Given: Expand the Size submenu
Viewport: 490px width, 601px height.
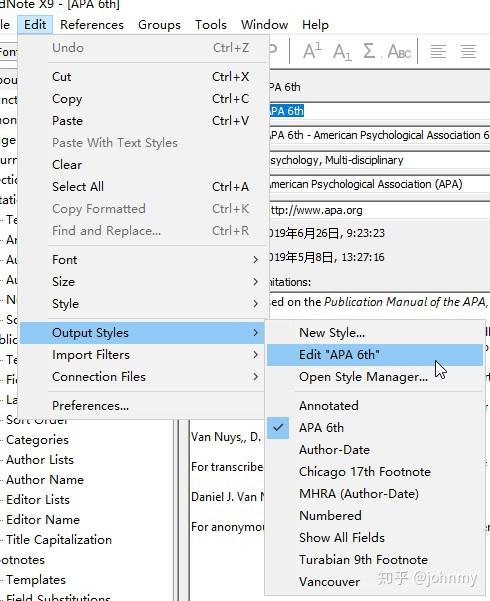Looking at the screenshot, I should pyautogui.click(x=144, y=282).
